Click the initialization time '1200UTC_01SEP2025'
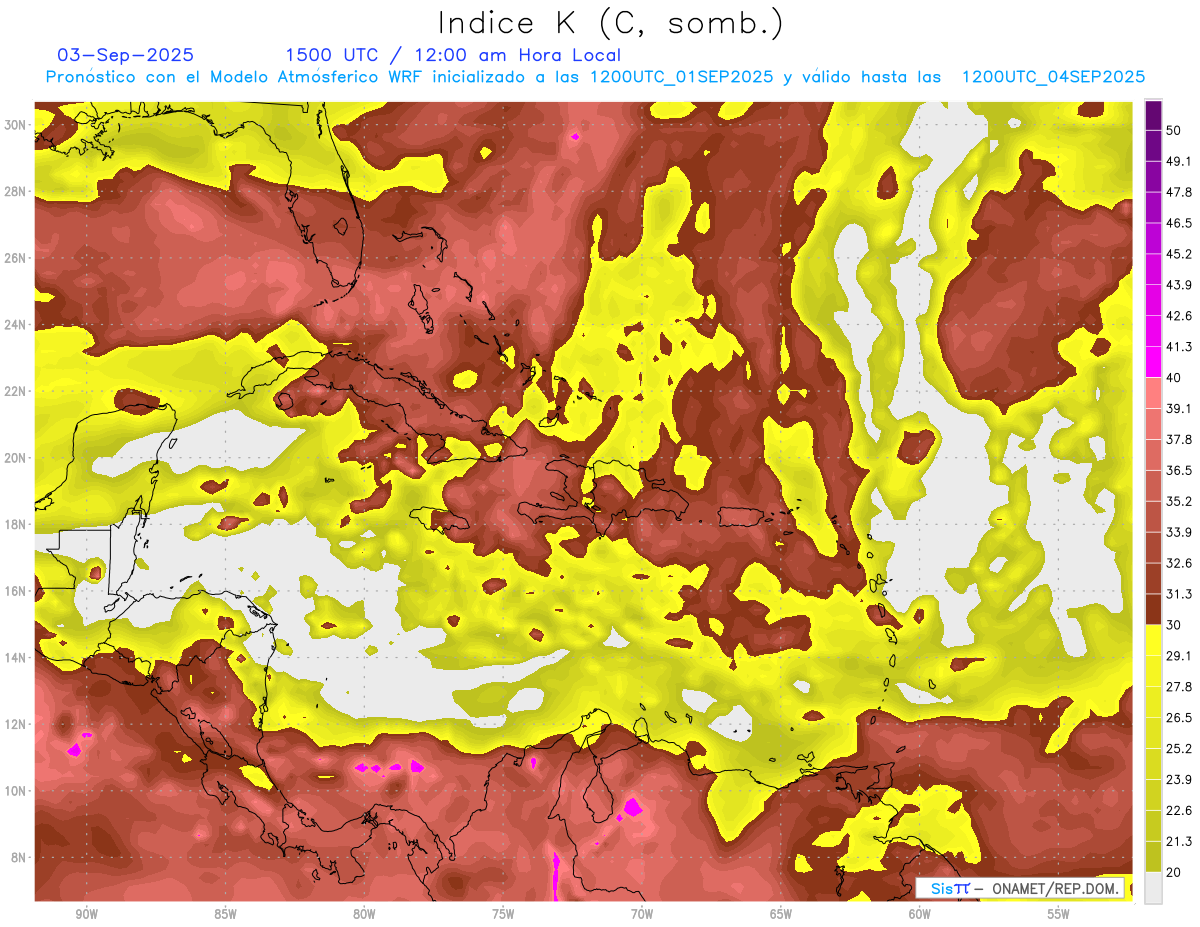The height and width of the screenshot is (927, 1200). click(x=681, y=77)
